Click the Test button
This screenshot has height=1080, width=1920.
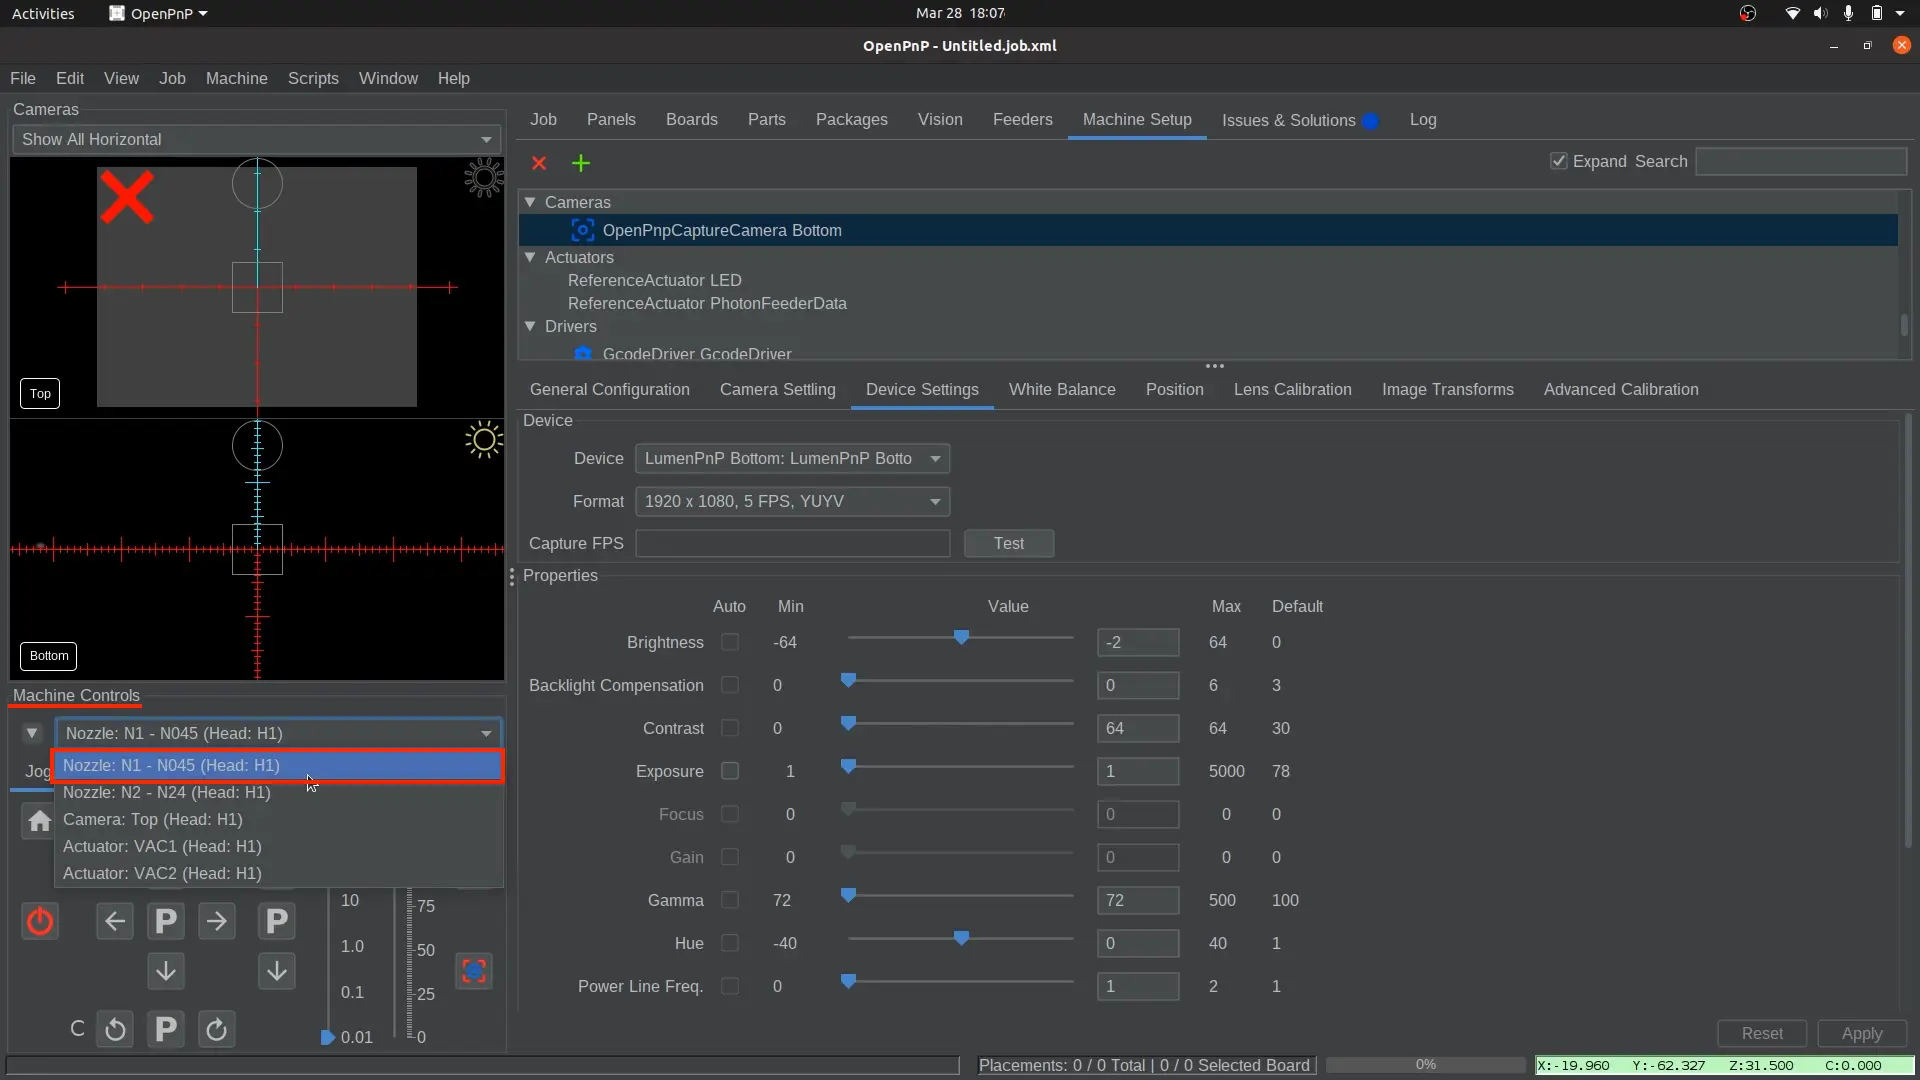point(1008,543)
